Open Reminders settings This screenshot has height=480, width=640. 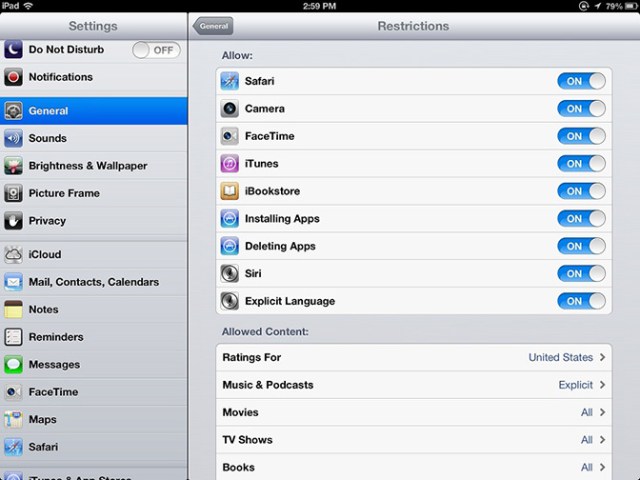coord(94,337)
